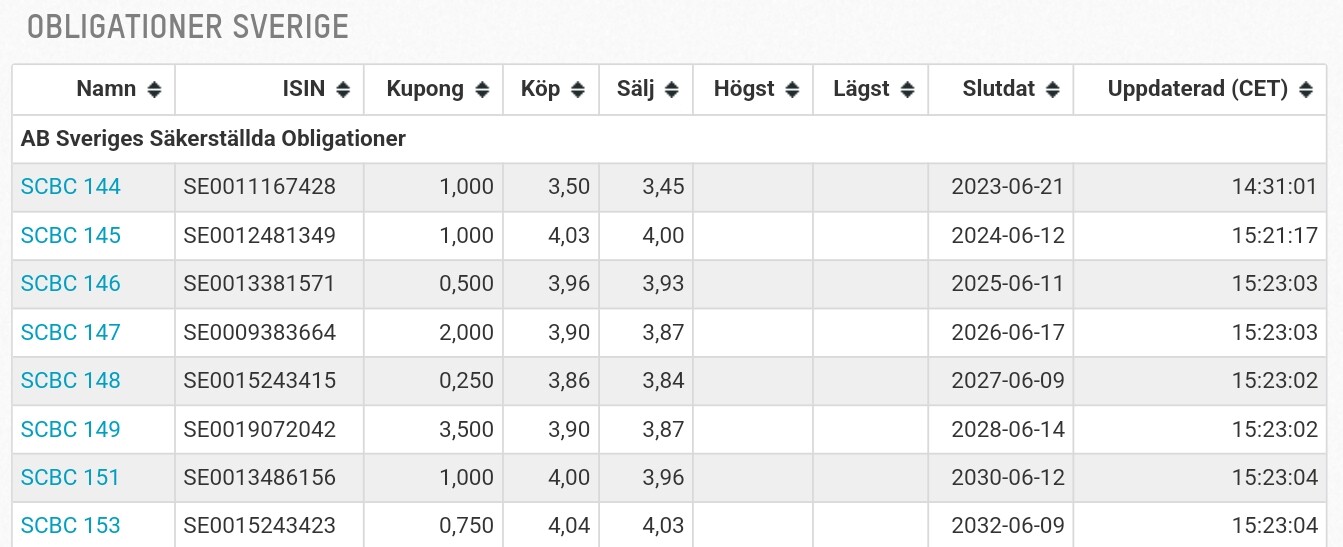Sort table by Namn column arrows
1343x547 pixels.
(154, 90)
